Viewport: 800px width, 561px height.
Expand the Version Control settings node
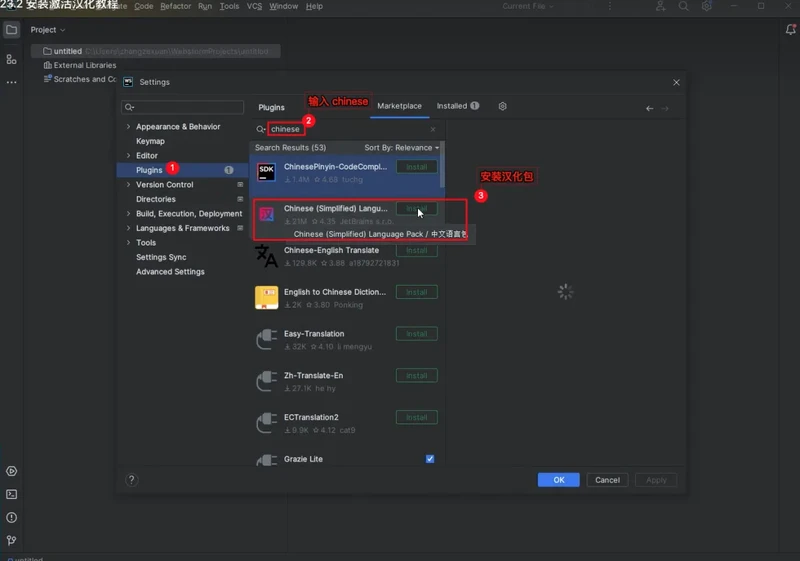coord(128,185)
